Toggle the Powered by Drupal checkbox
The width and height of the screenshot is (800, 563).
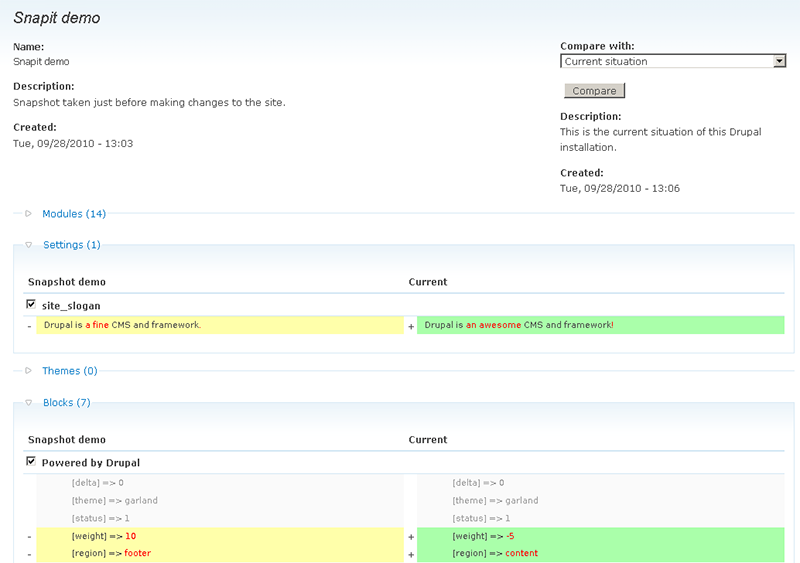tap(31, 462)
